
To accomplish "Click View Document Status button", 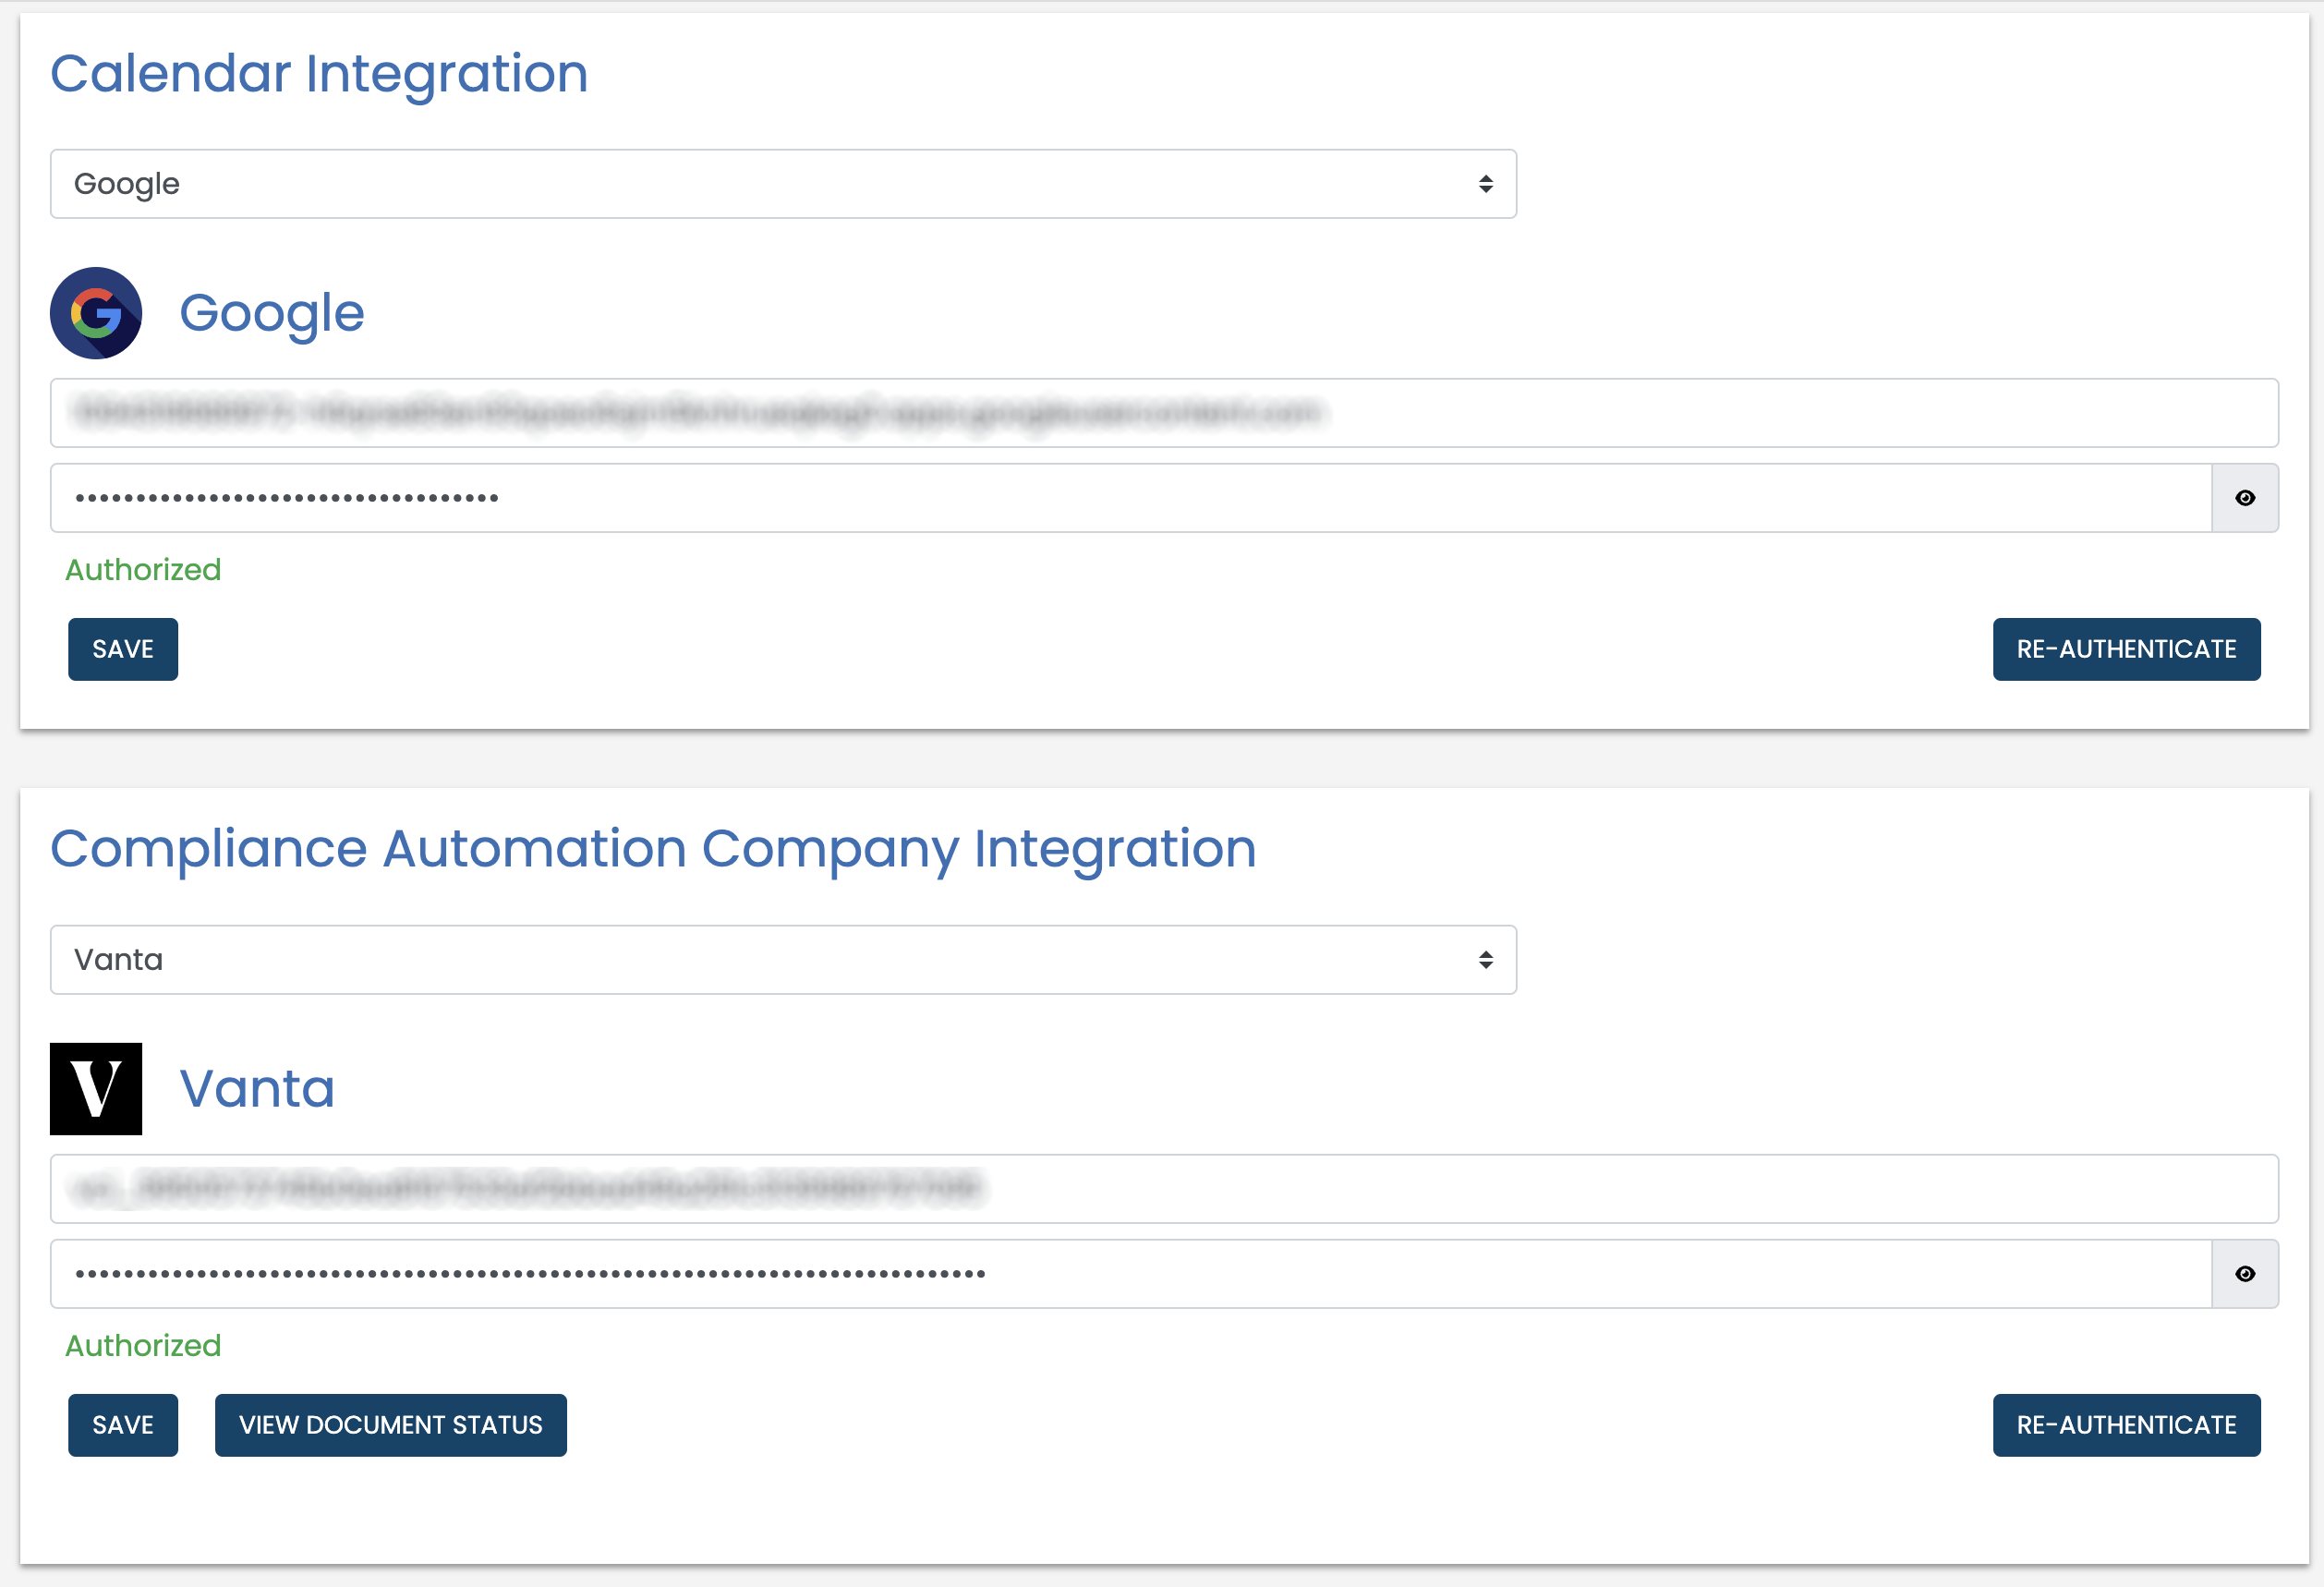I will pos(390,1425).
